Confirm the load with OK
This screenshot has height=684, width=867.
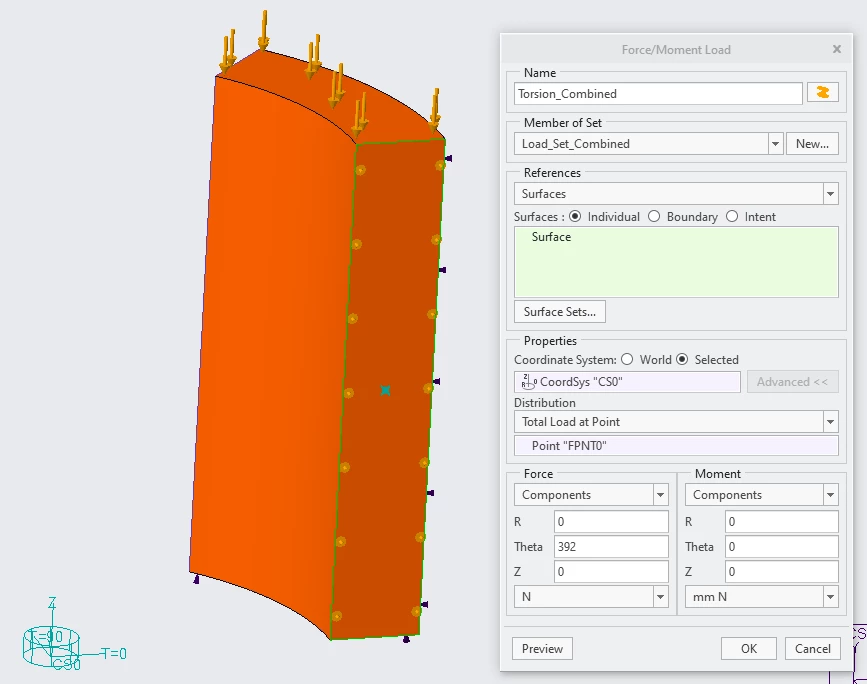tap(749, 649)
